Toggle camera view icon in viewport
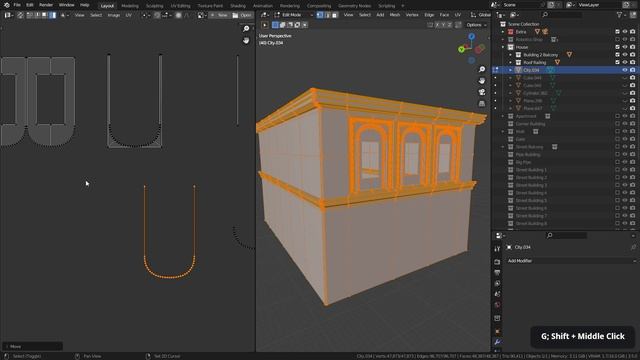Screen dimensions: 640x360 click(482, 92)
